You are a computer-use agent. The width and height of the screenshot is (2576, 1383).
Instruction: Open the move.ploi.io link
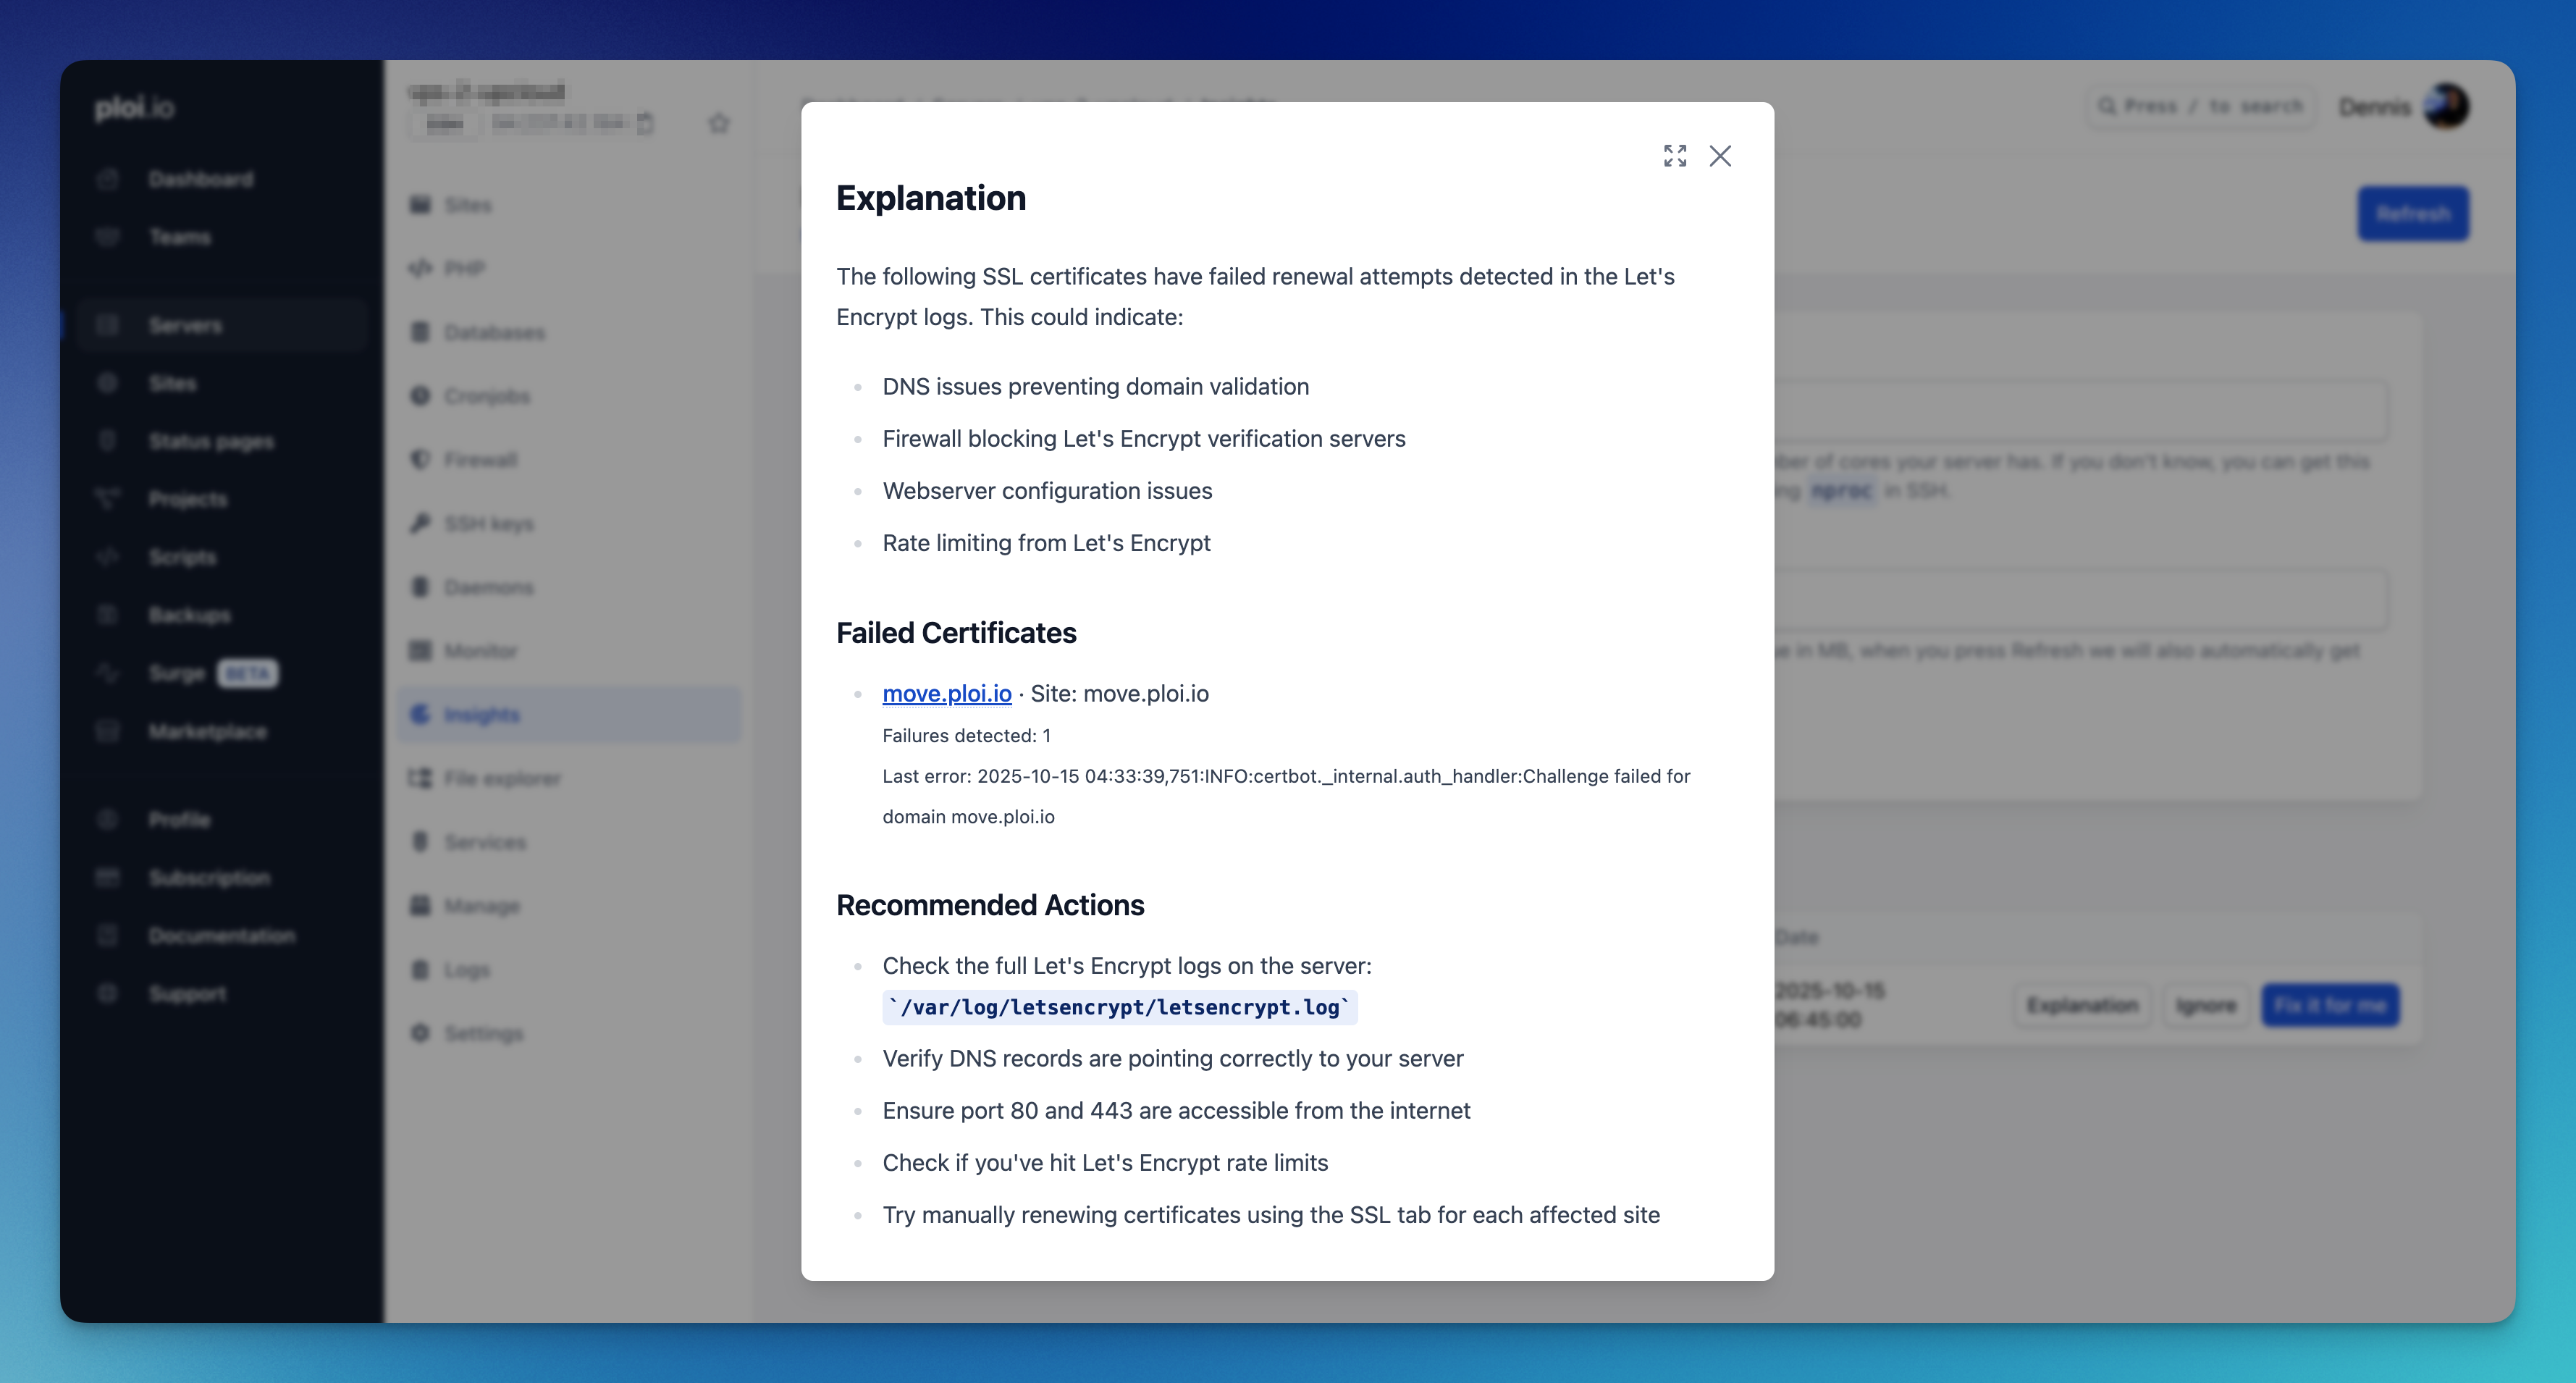coord(946,693)
